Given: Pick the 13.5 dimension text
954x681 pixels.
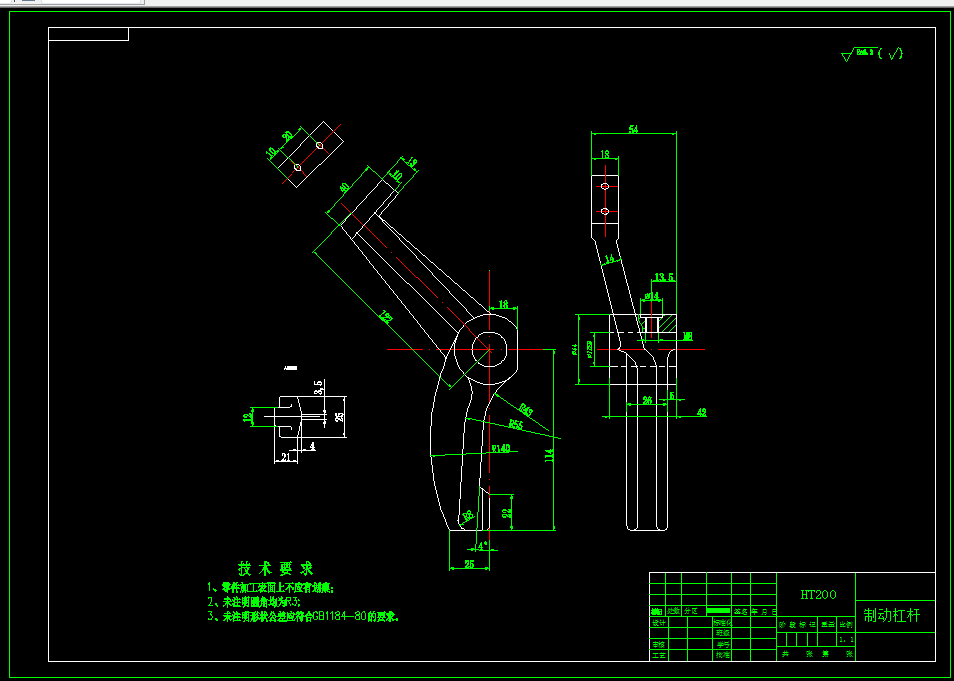Looking at the screenshot, I should (664, 278).
